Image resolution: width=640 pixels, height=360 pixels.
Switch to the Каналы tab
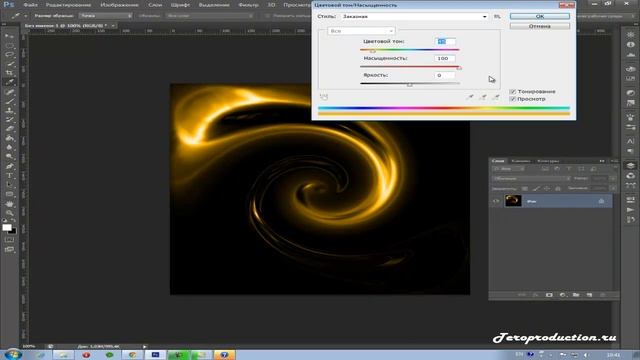click(521, 161)
